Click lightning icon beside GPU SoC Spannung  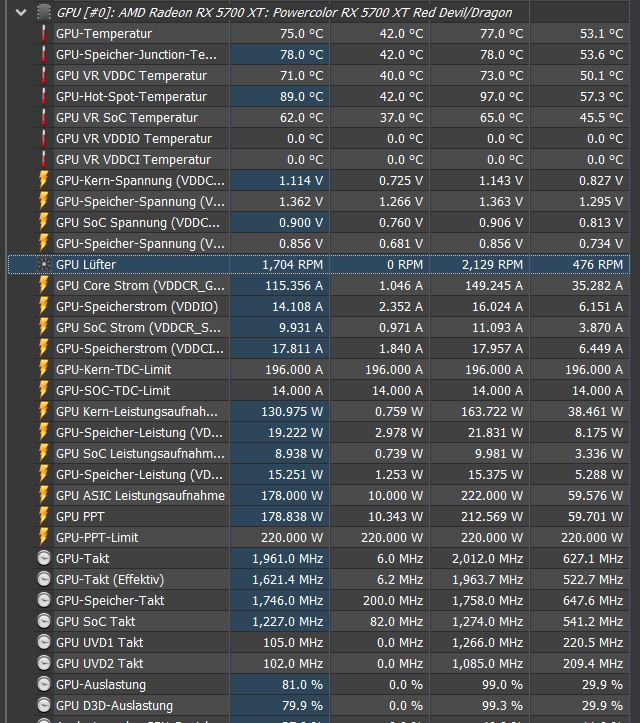coord(43,222)
